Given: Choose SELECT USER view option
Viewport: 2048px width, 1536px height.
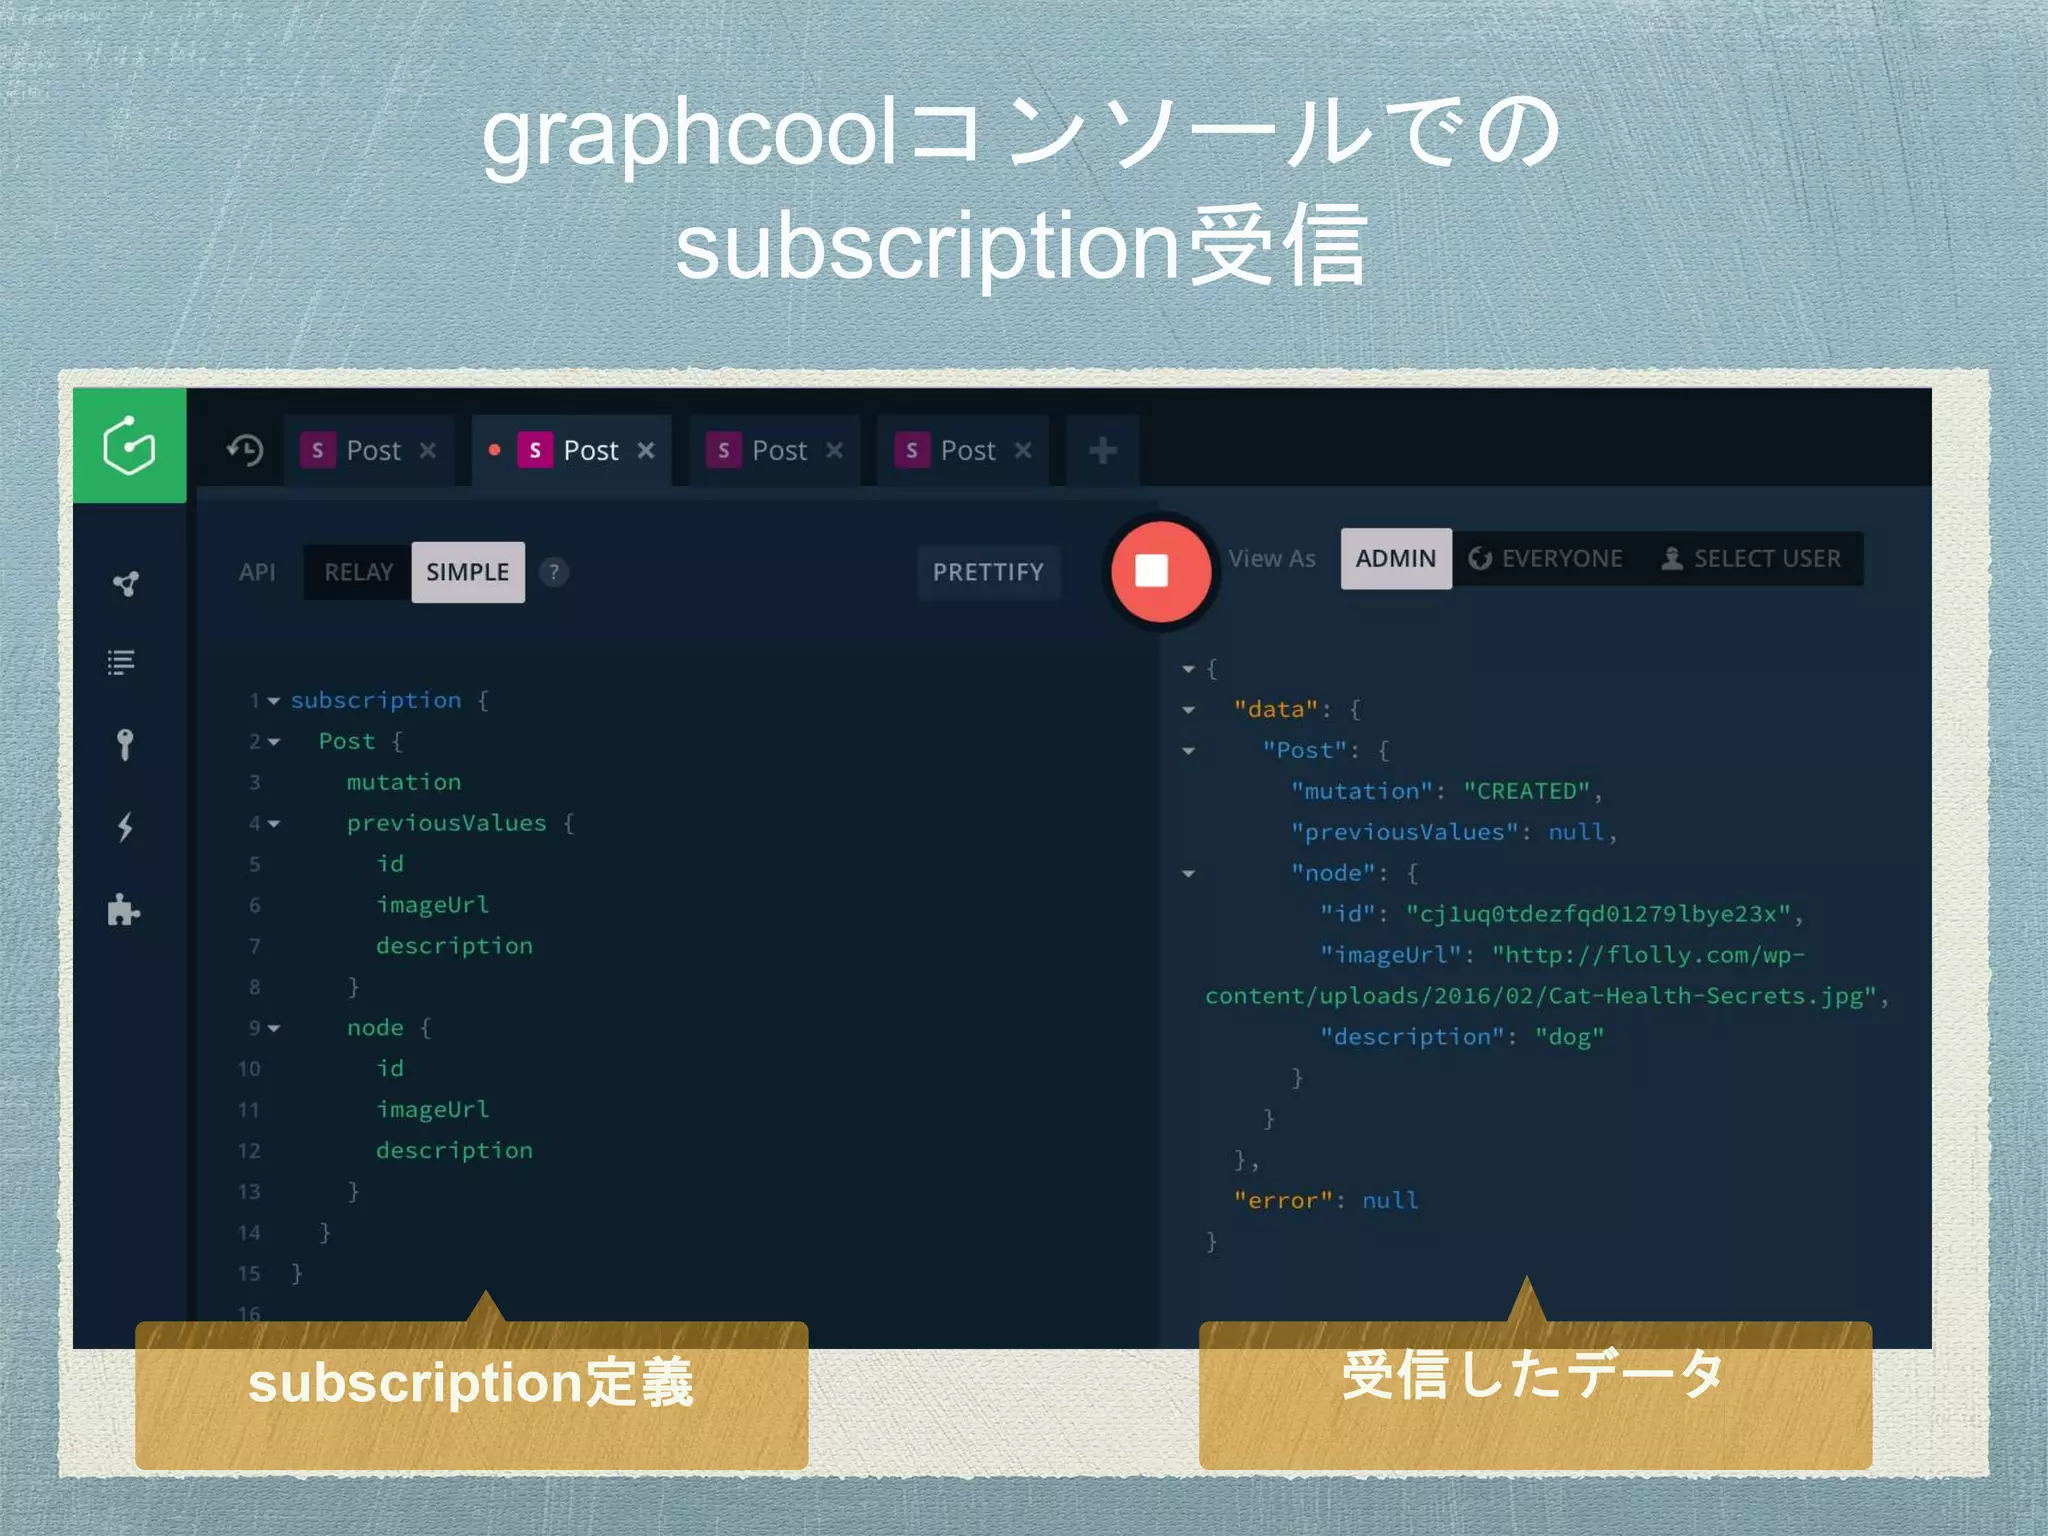Looking at the screenshot, I should (x=1750, y=558).
